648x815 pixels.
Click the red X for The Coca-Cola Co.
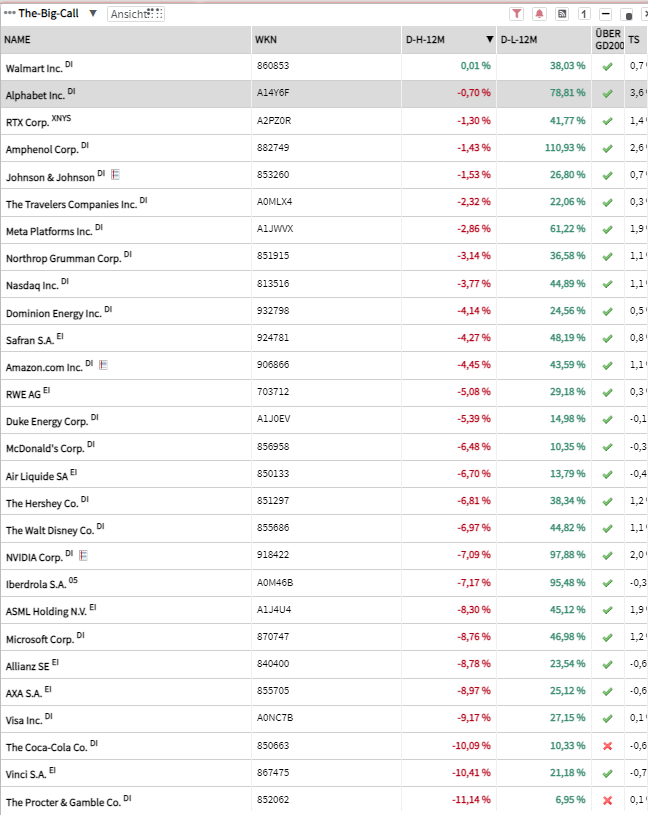pyautogui.click(x=607, y=745)
